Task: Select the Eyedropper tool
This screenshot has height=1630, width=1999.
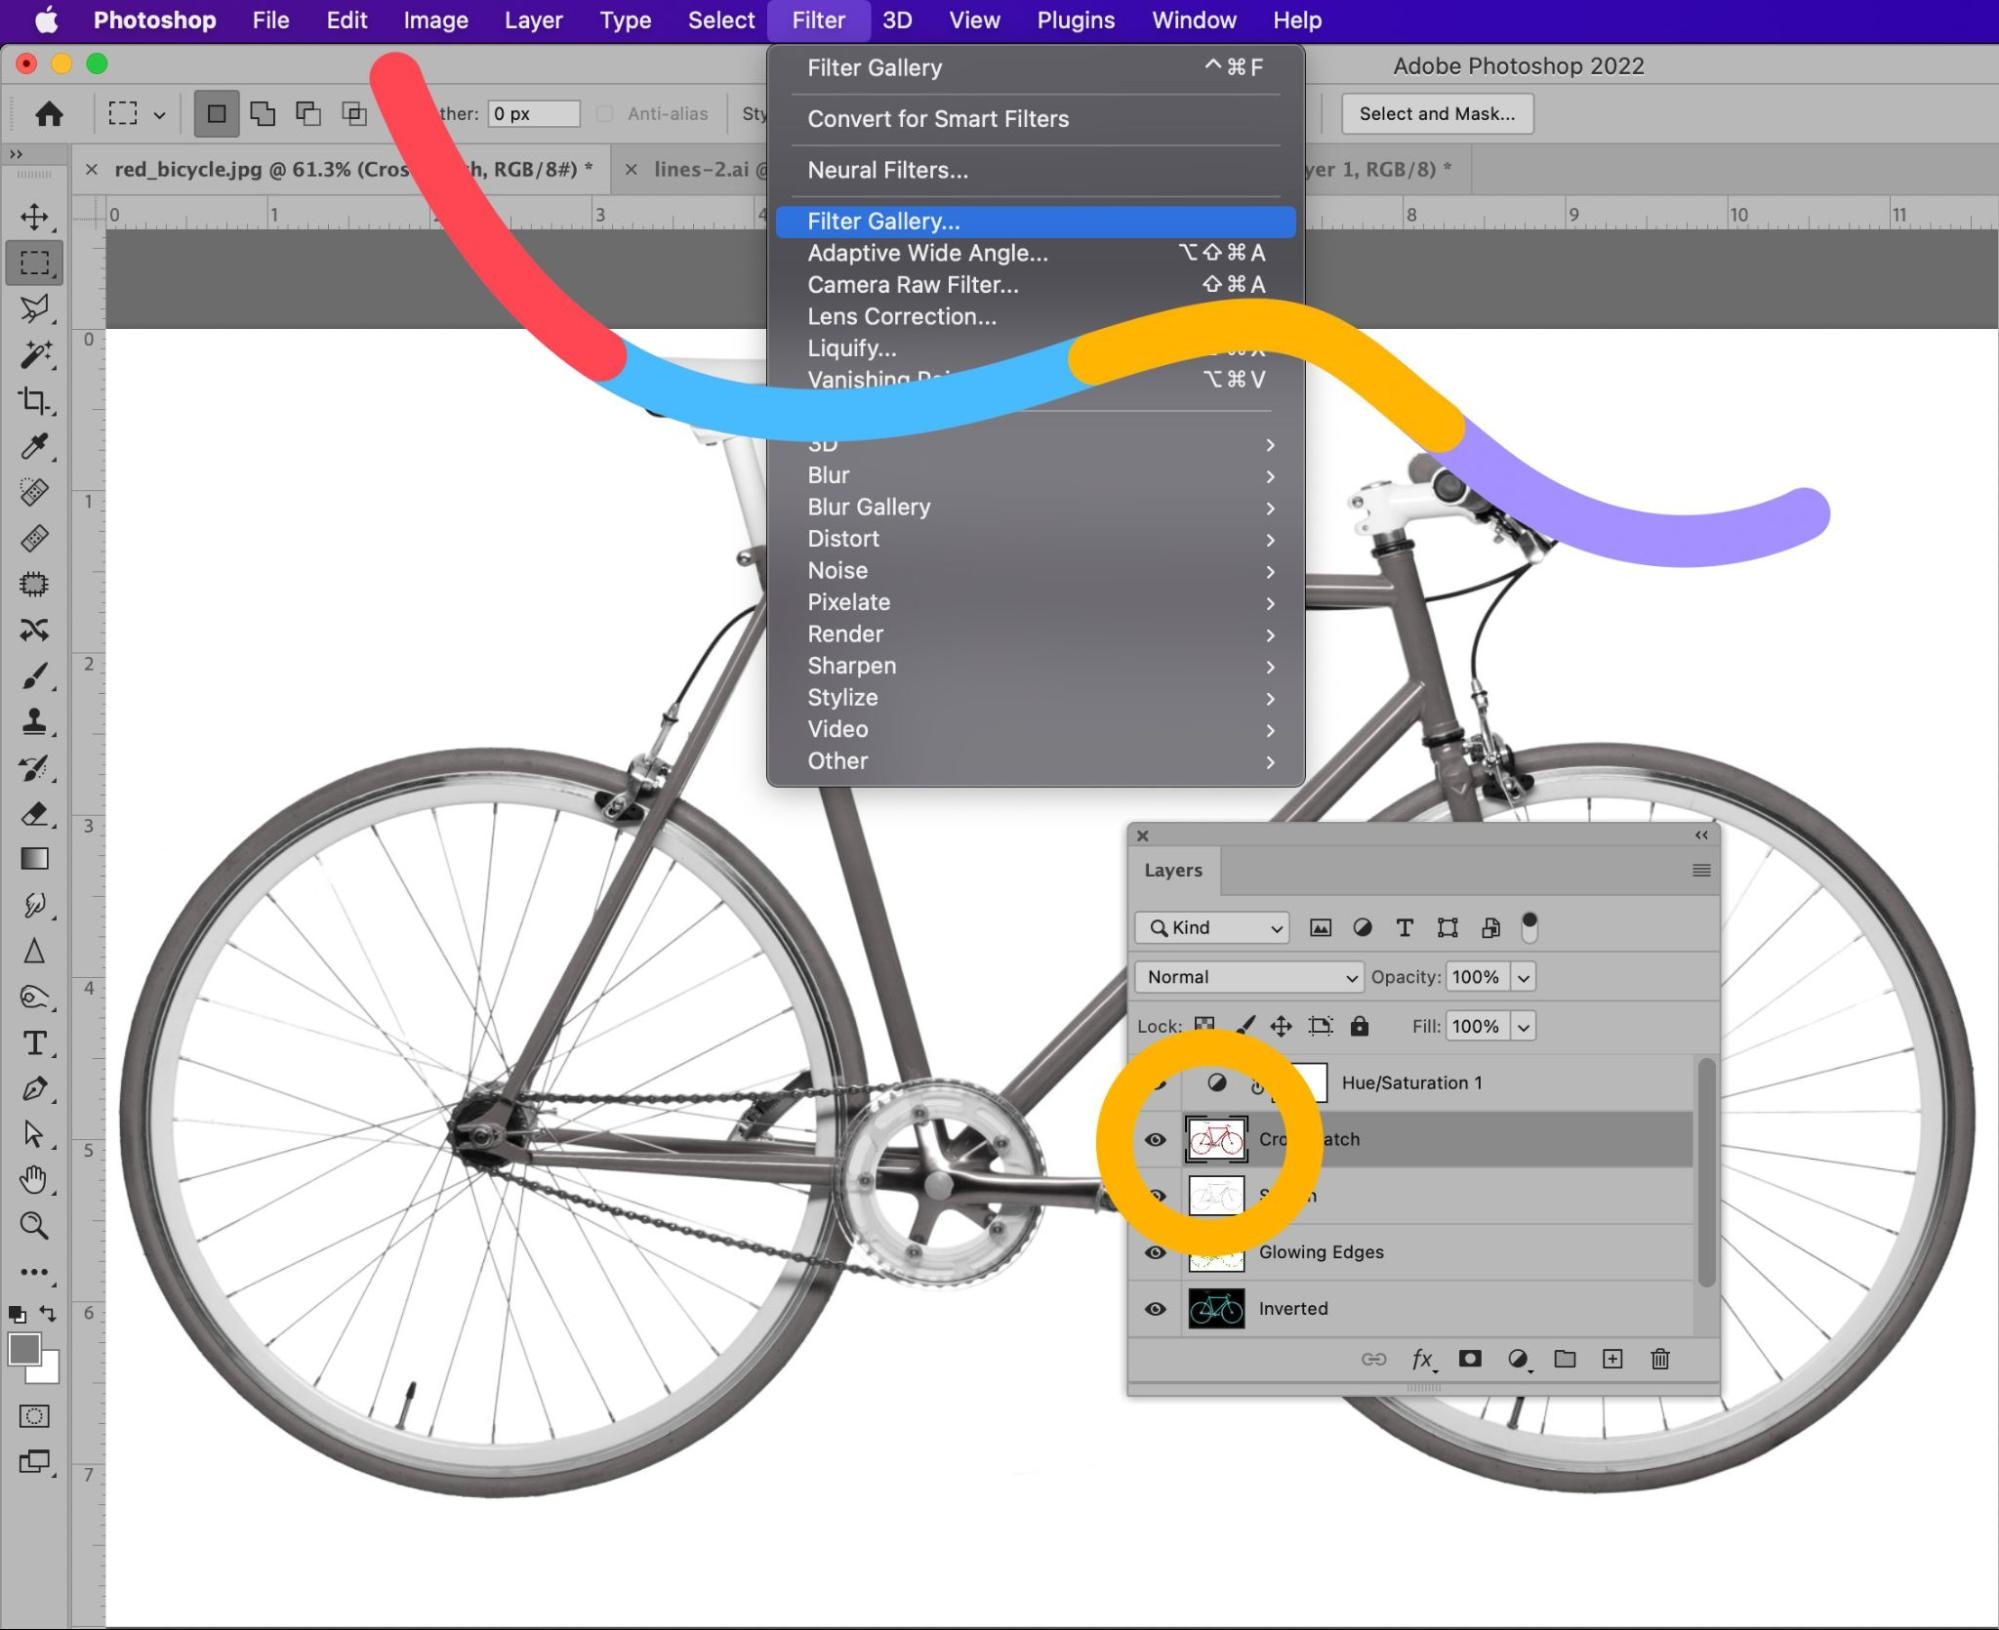Action: (35, 446)
